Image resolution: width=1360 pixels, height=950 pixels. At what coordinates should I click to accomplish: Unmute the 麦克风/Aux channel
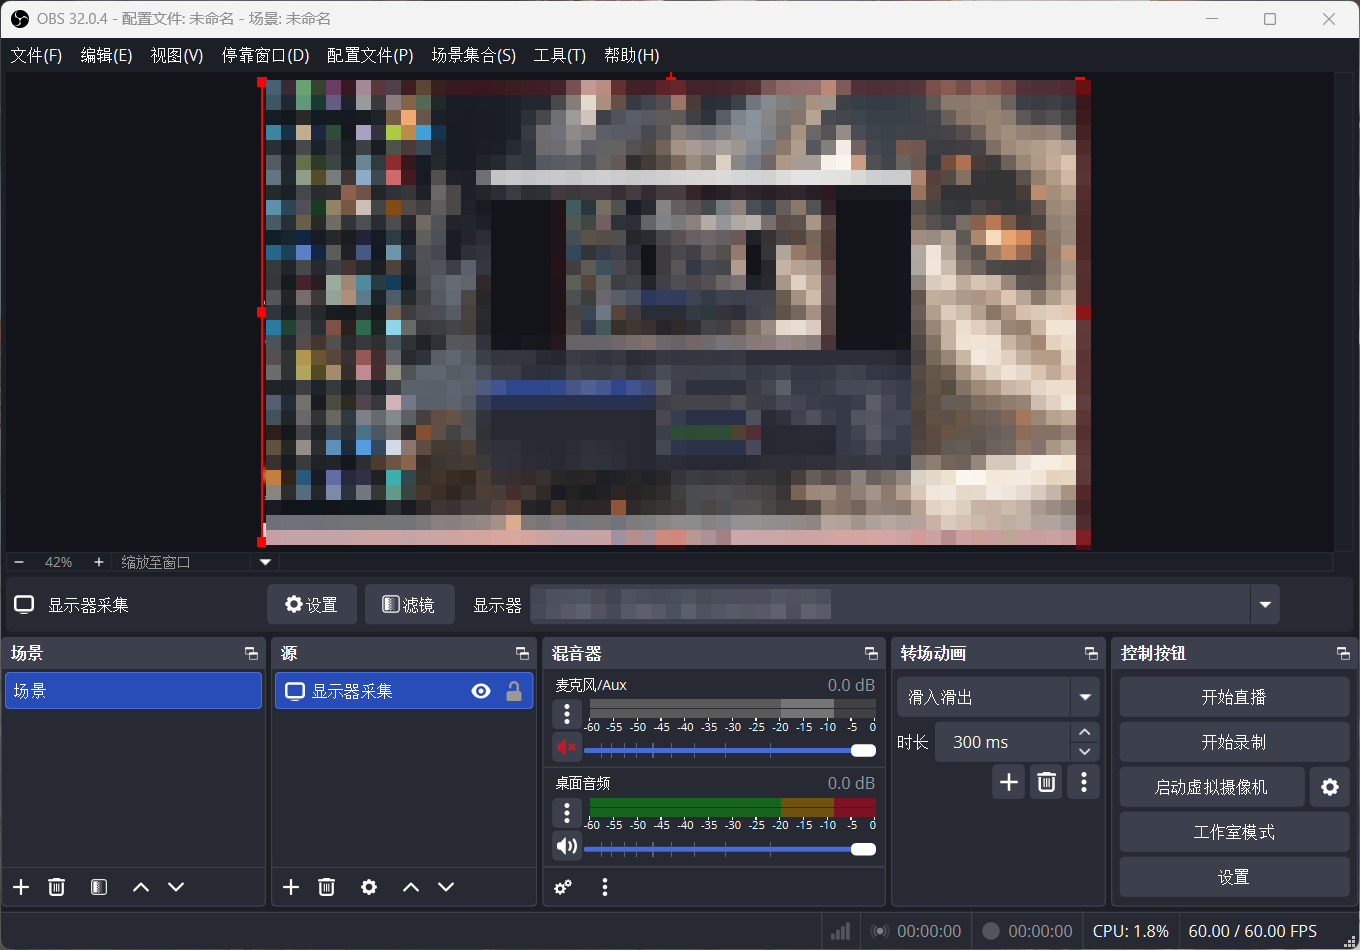(567, 747)
